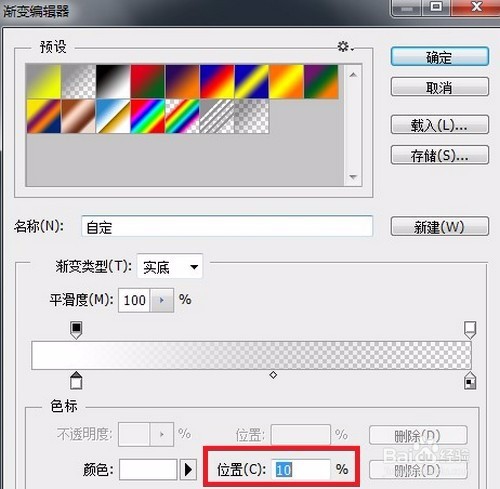Select the right color stop

pos(470,380)
